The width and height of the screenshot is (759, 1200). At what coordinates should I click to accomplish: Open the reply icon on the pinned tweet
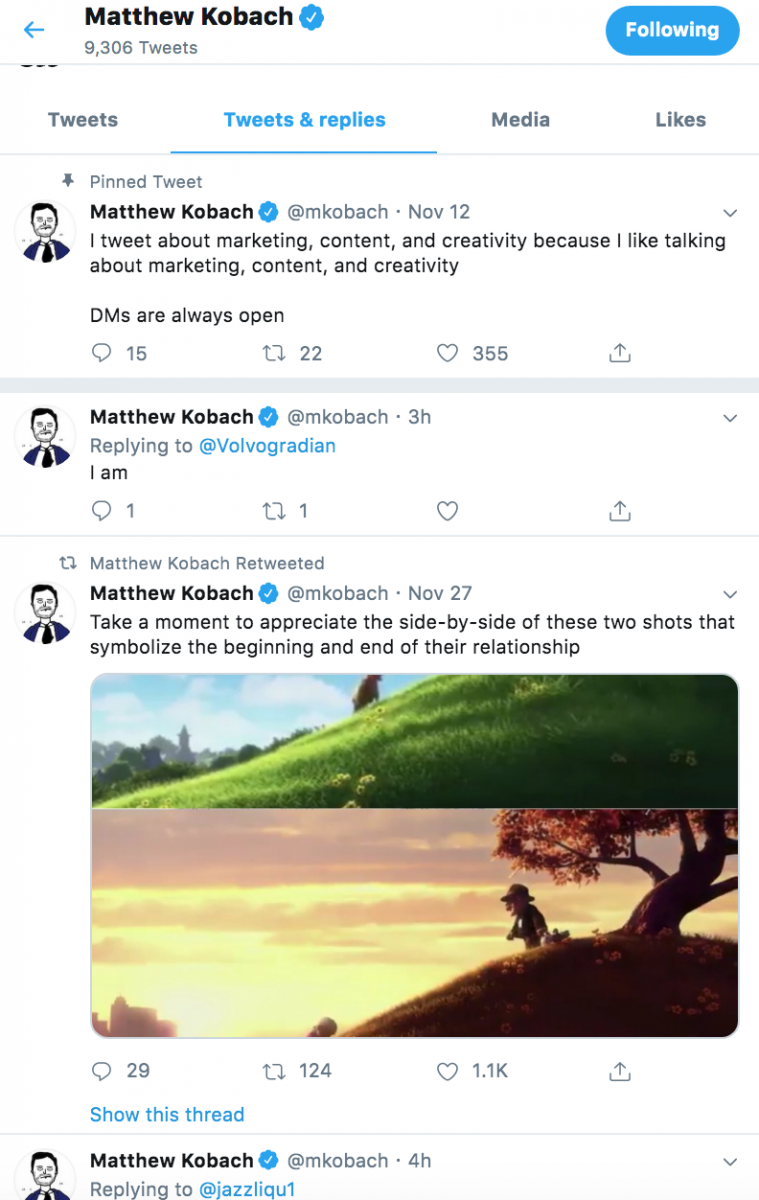[100, 353]
